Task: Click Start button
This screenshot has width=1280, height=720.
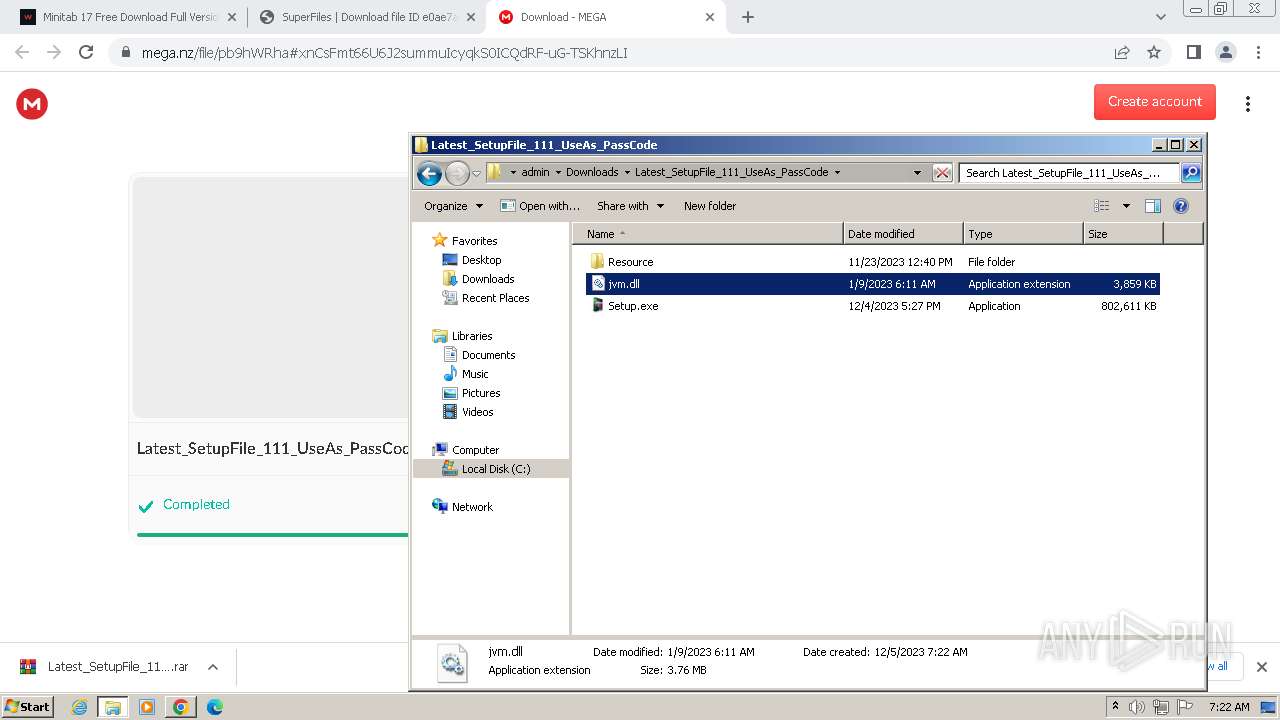Action: (27, 707)
